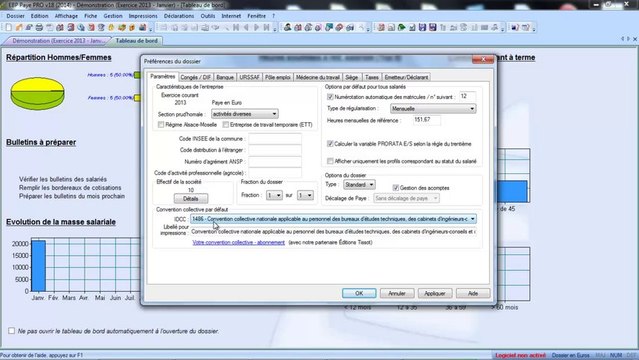Click the employee person icon in toolbar
The image size is (639, 360).
point(288,27)
